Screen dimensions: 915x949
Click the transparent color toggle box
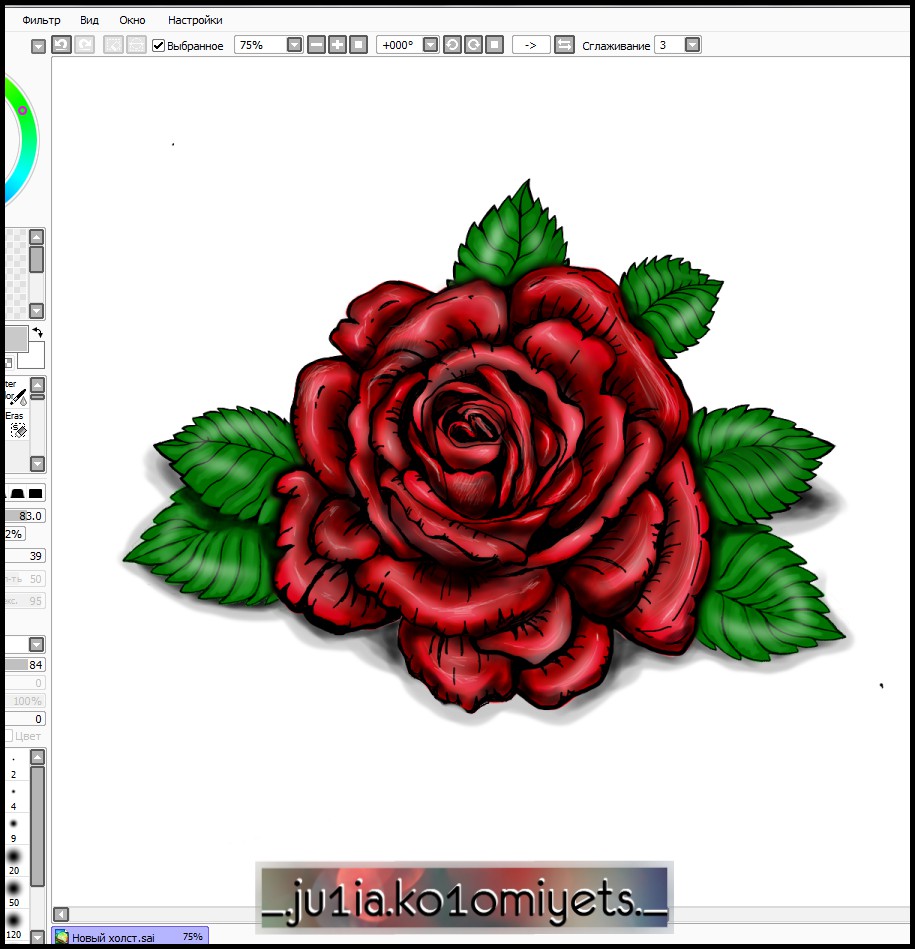[x=8, y=363]
